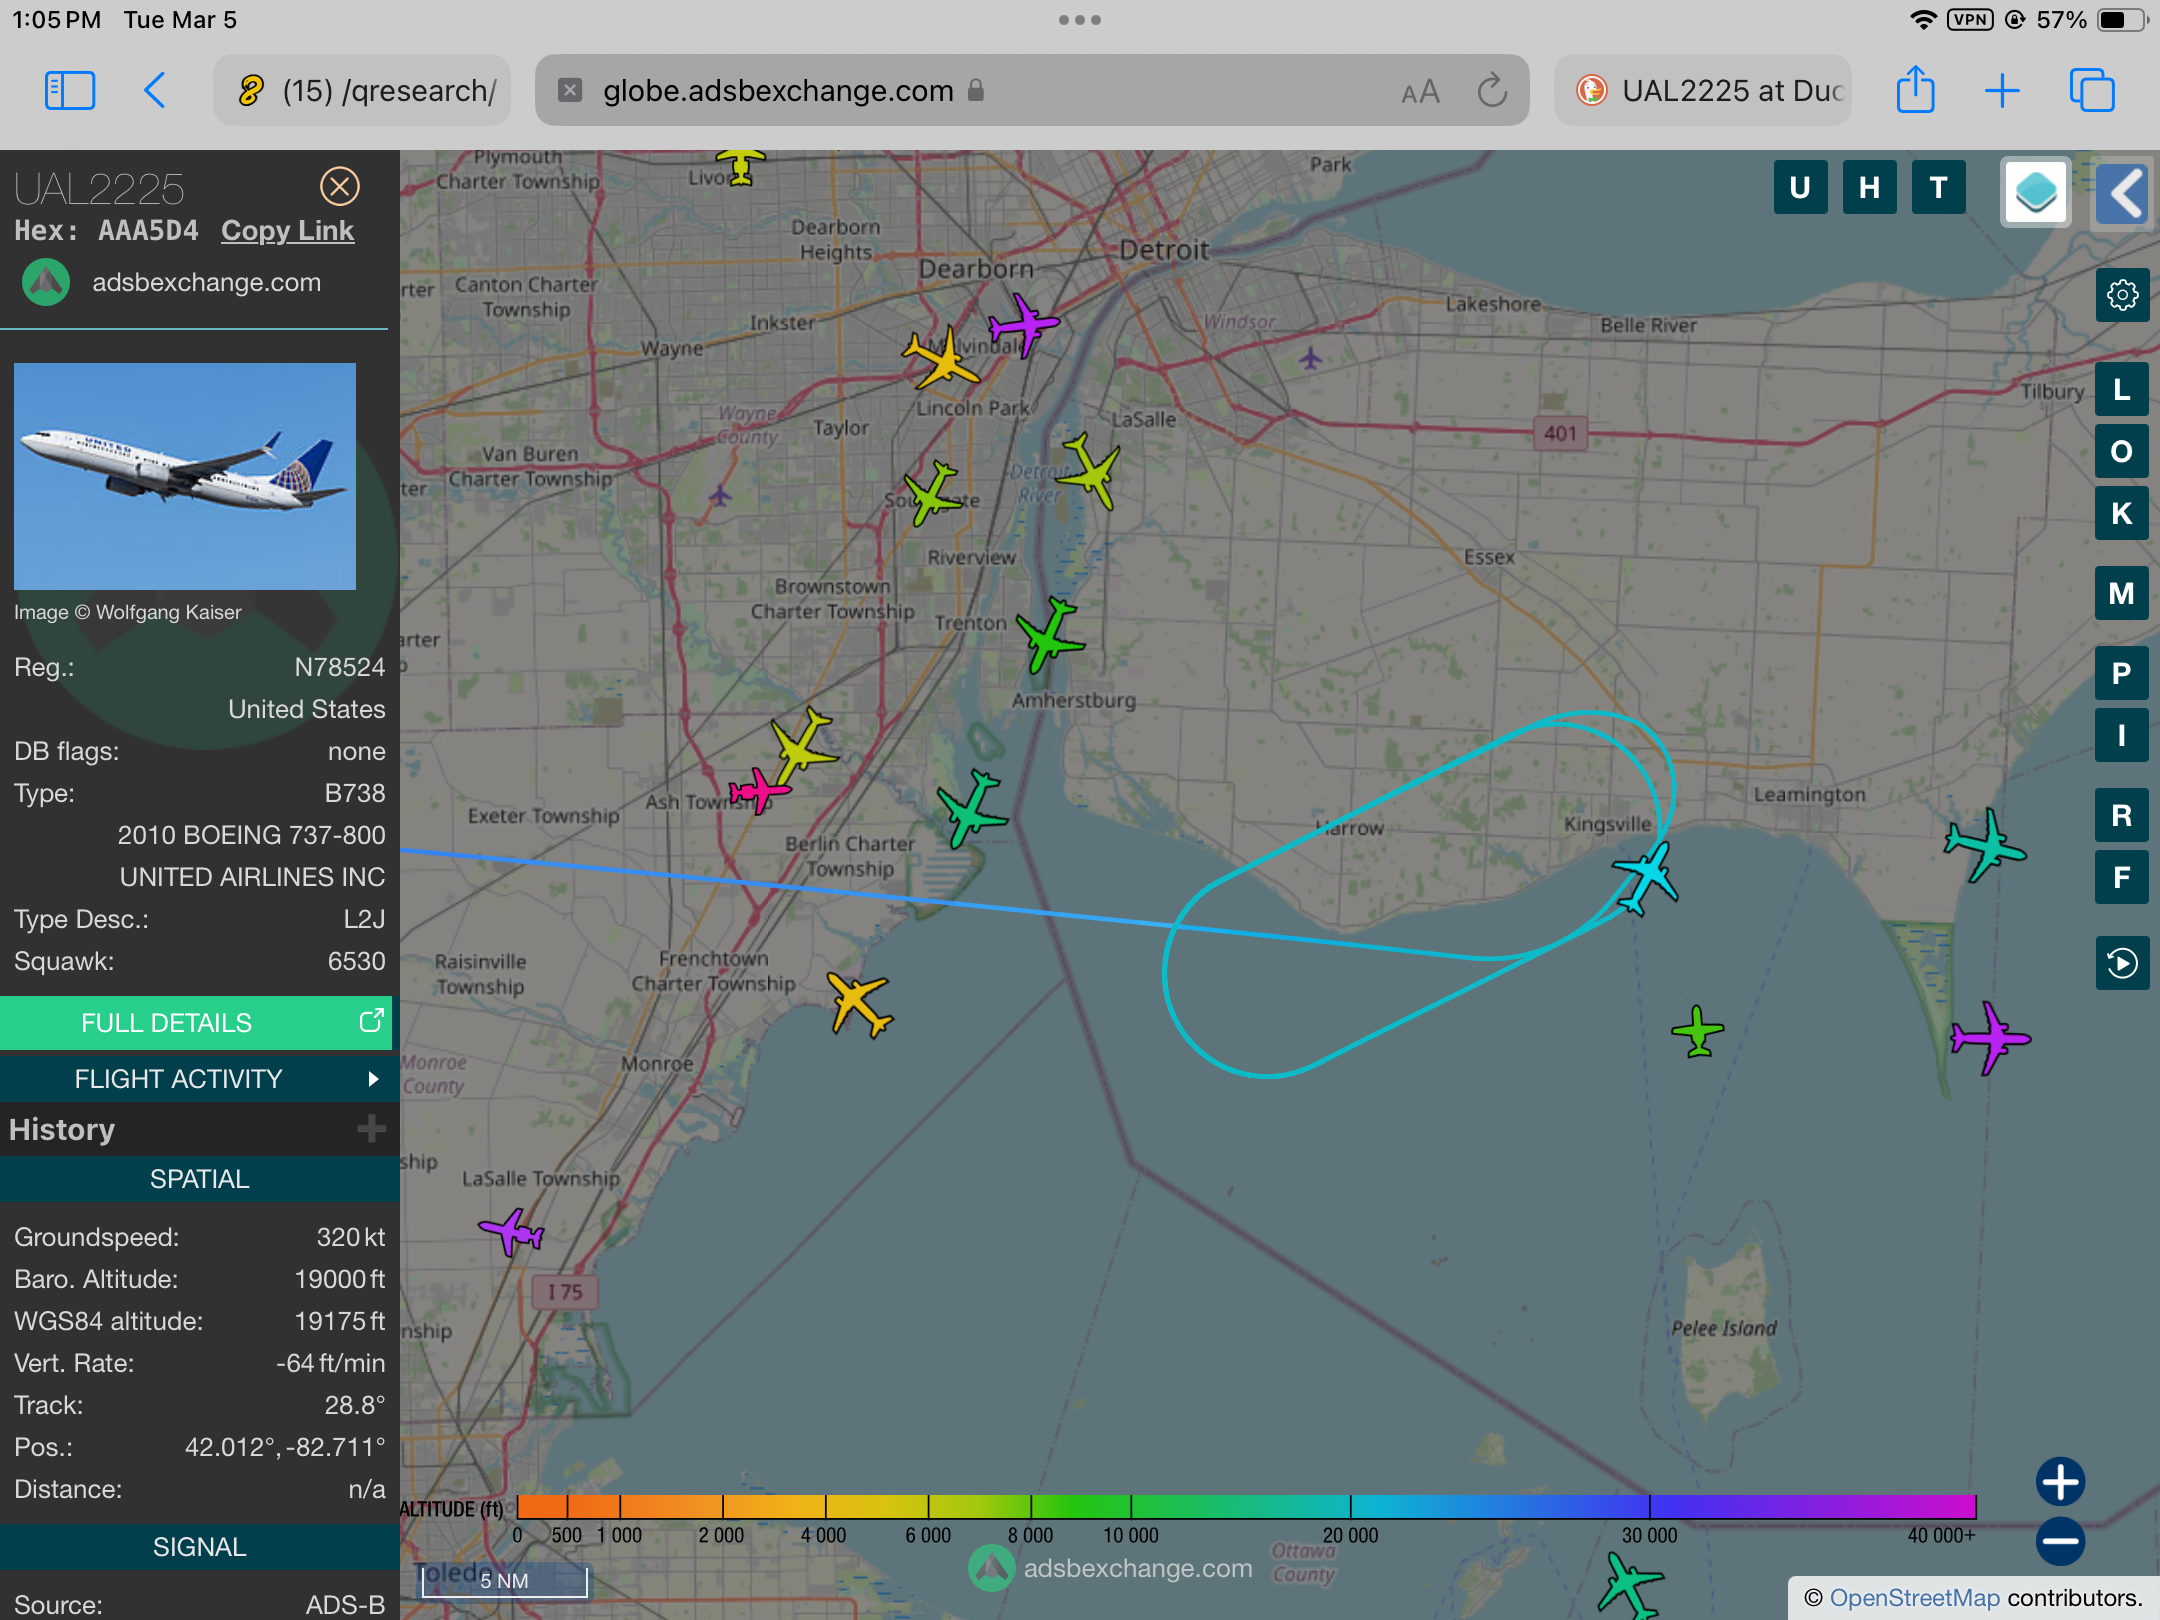Open the map settings gear
Screen dimensions: 2160x1620
[2122, 295]
